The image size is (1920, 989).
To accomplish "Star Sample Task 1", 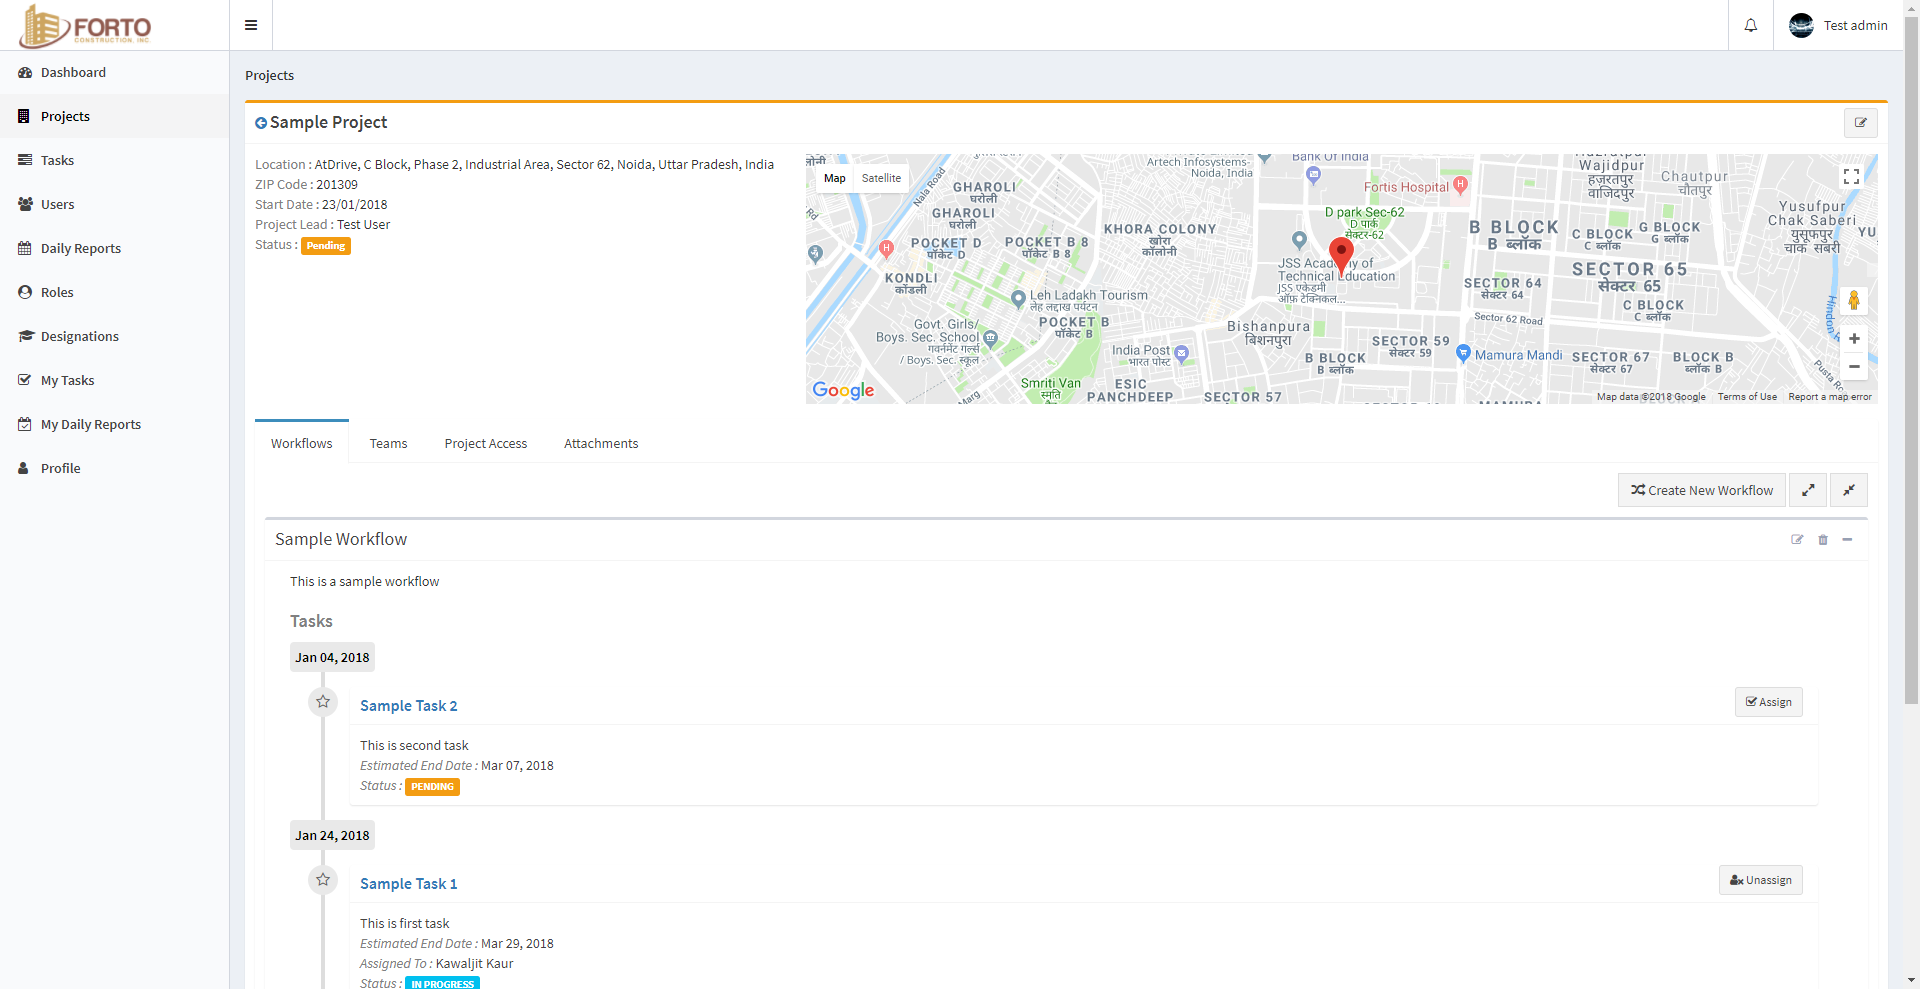I will 323,880.
